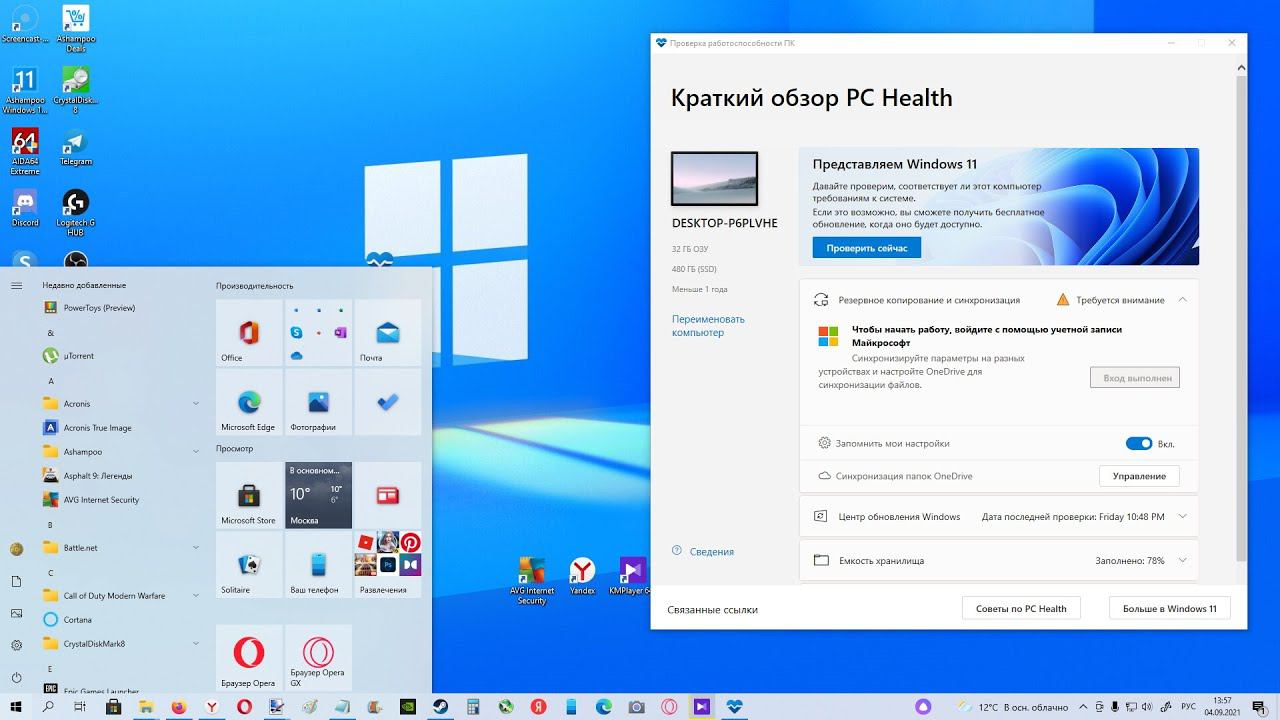The image size is (1280, 720).
Task: Click Советы по PC Health button
Action: click(1021, 608)
